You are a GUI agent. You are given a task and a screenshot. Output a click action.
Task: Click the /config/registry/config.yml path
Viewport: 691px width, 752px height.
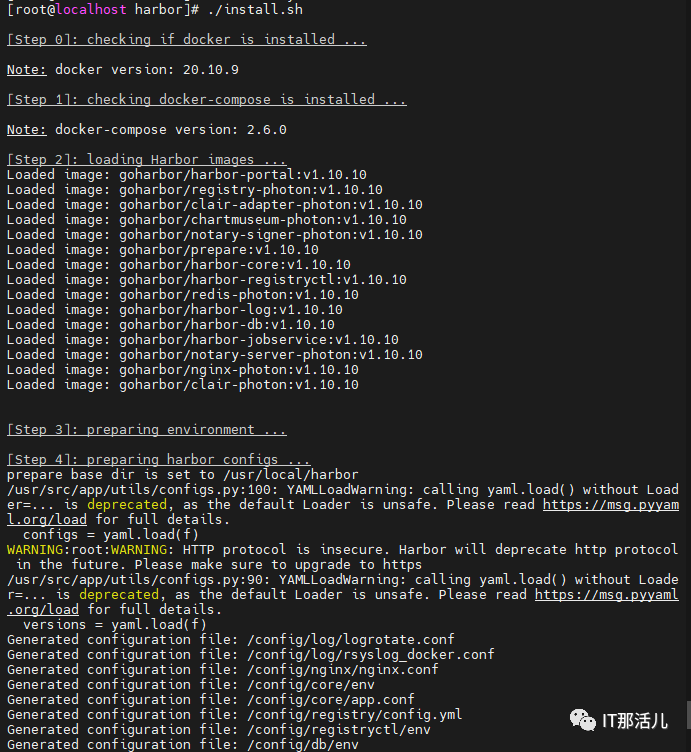pyautogui.click(x=355, y=715)
